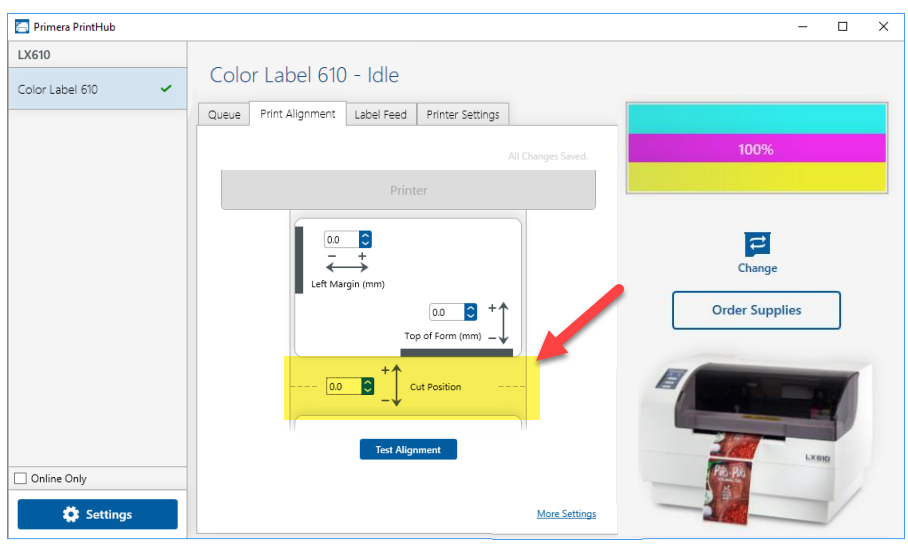Click the Cut Position value field

(344, 386)
